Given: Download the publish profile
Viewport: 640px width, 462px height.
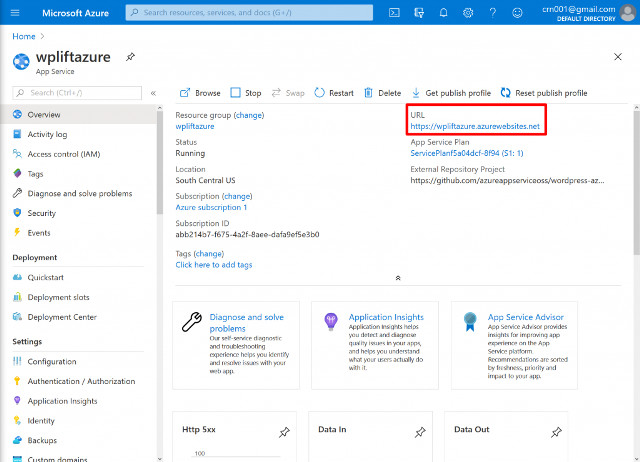Looking at the screenshot, I should point(451,93).
